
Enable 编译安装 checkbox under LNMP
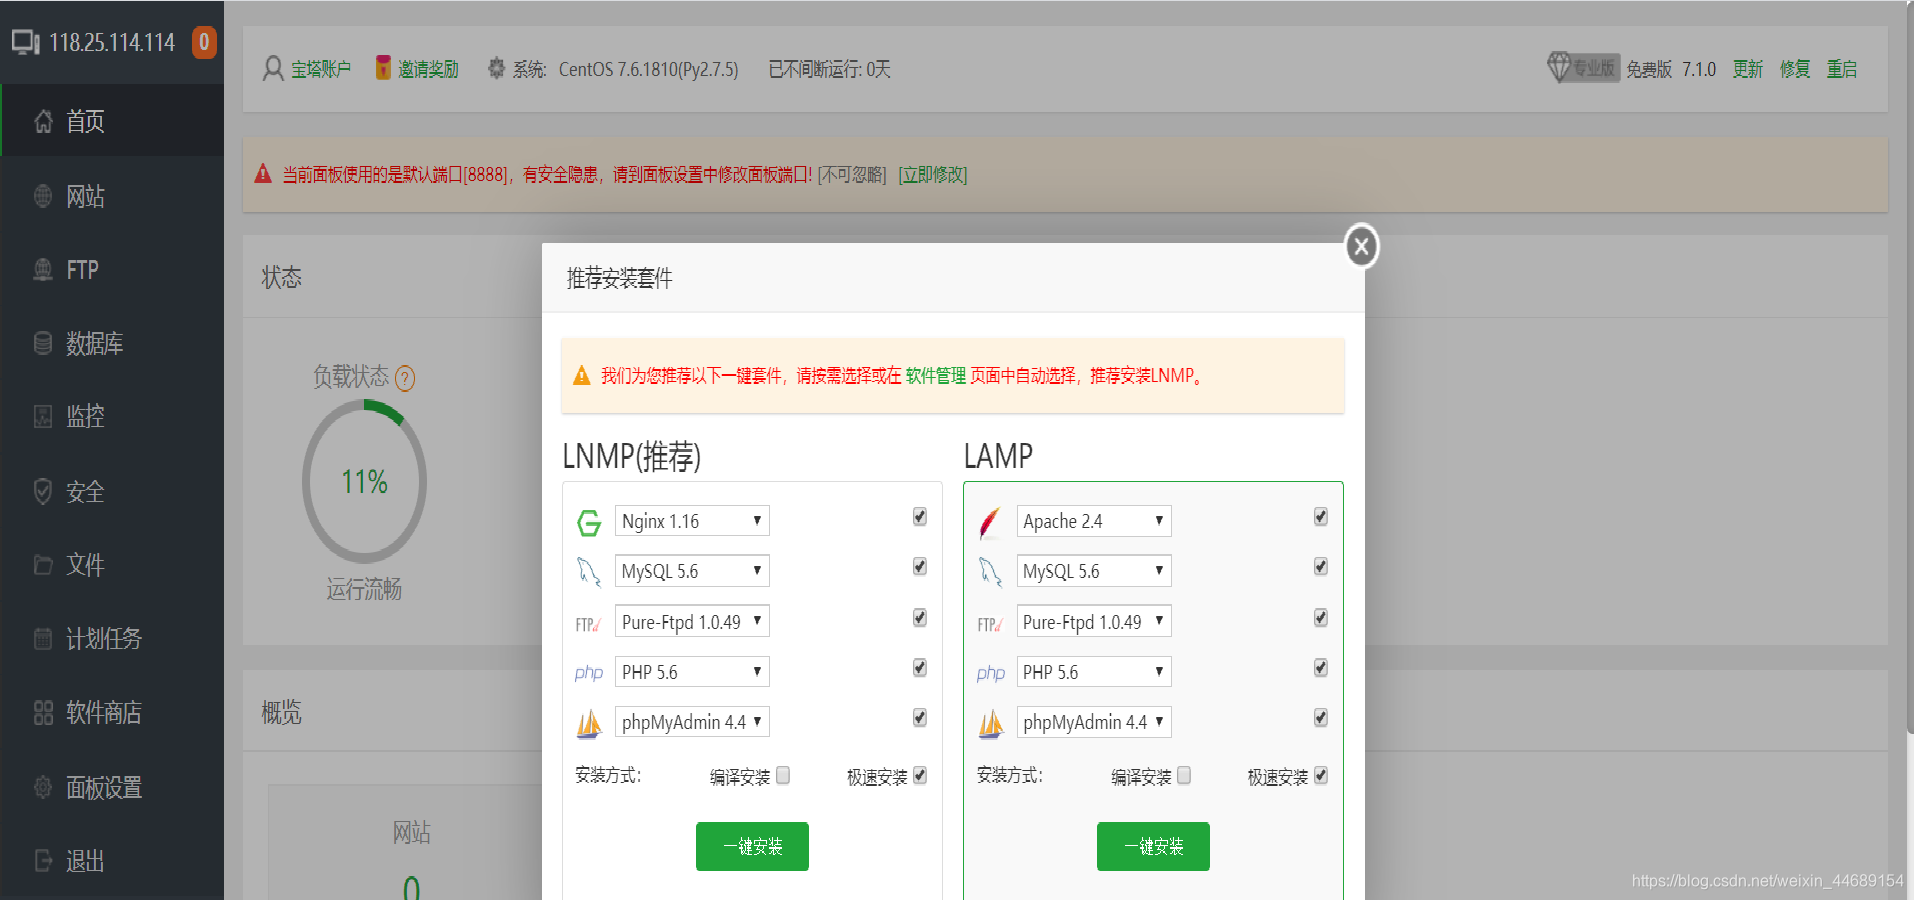tap(783, 775)
